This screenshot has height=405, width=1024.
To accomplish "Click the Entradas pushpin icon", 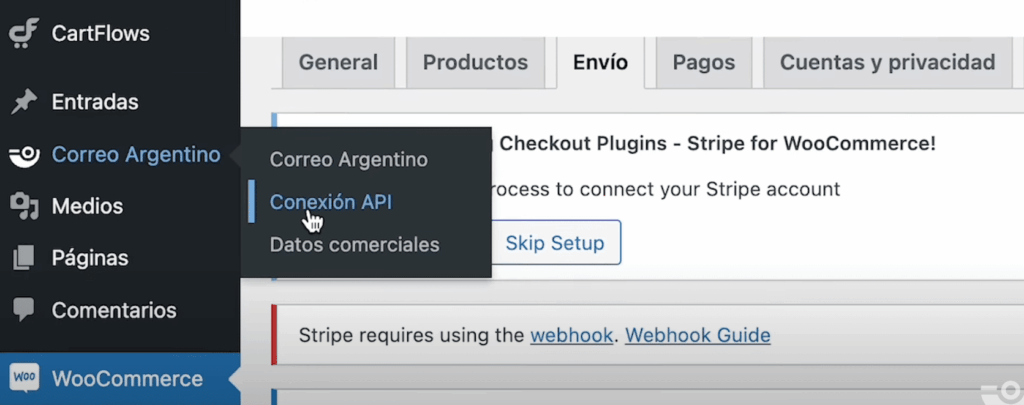I will tap(24, 103).
